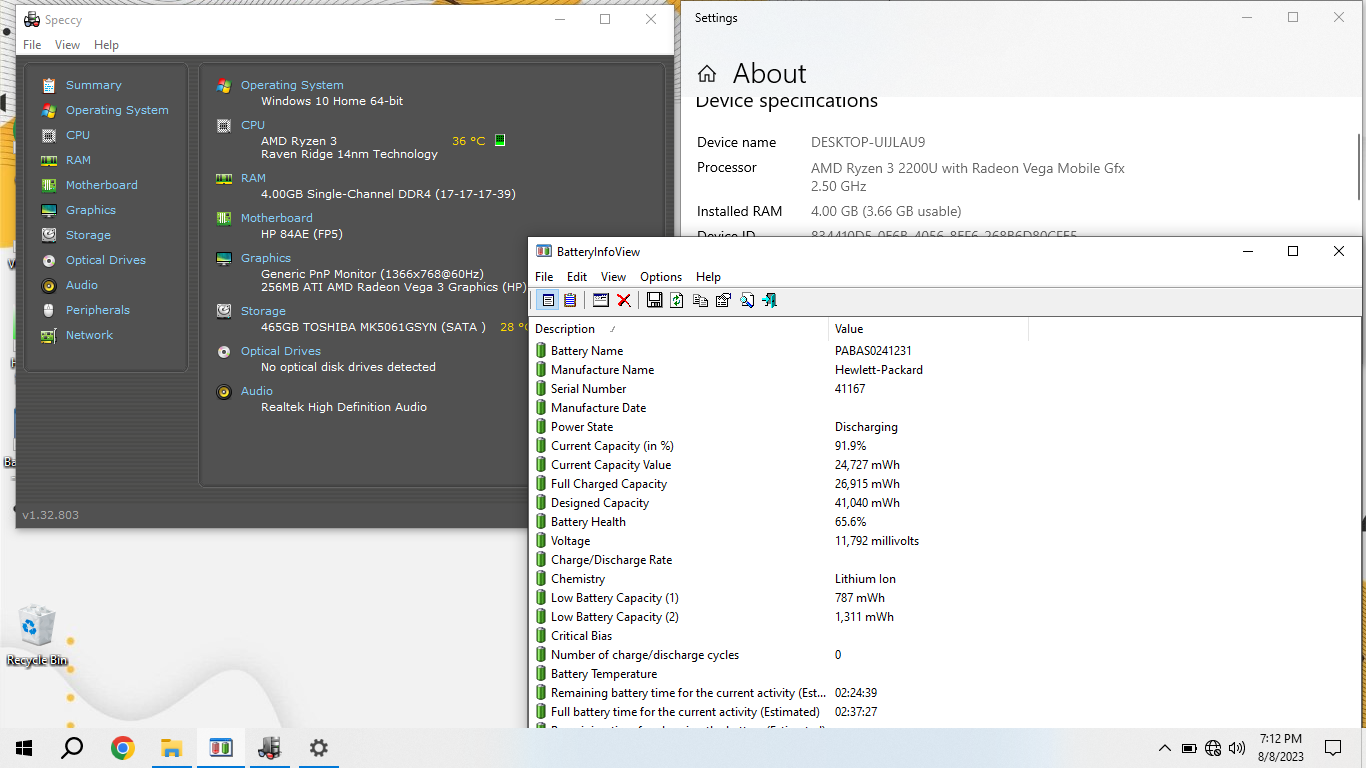Click the Home icon in Settings

tap(707, 74)
